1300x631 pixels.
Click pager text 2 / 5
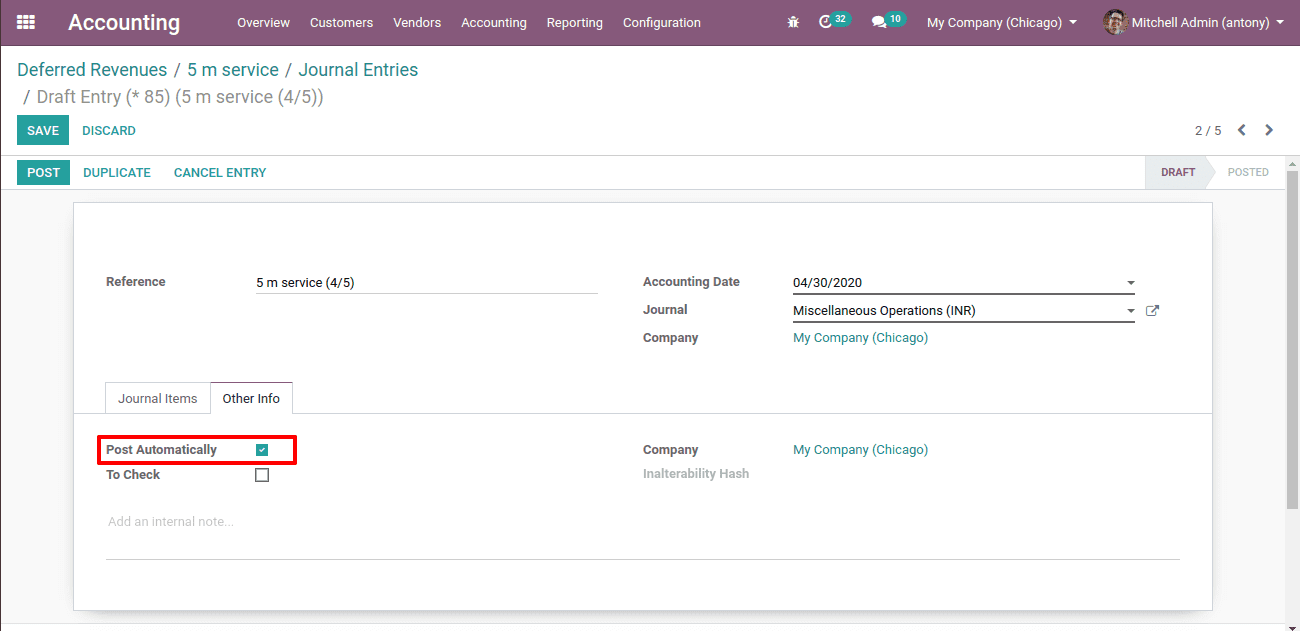point(1208,131)
